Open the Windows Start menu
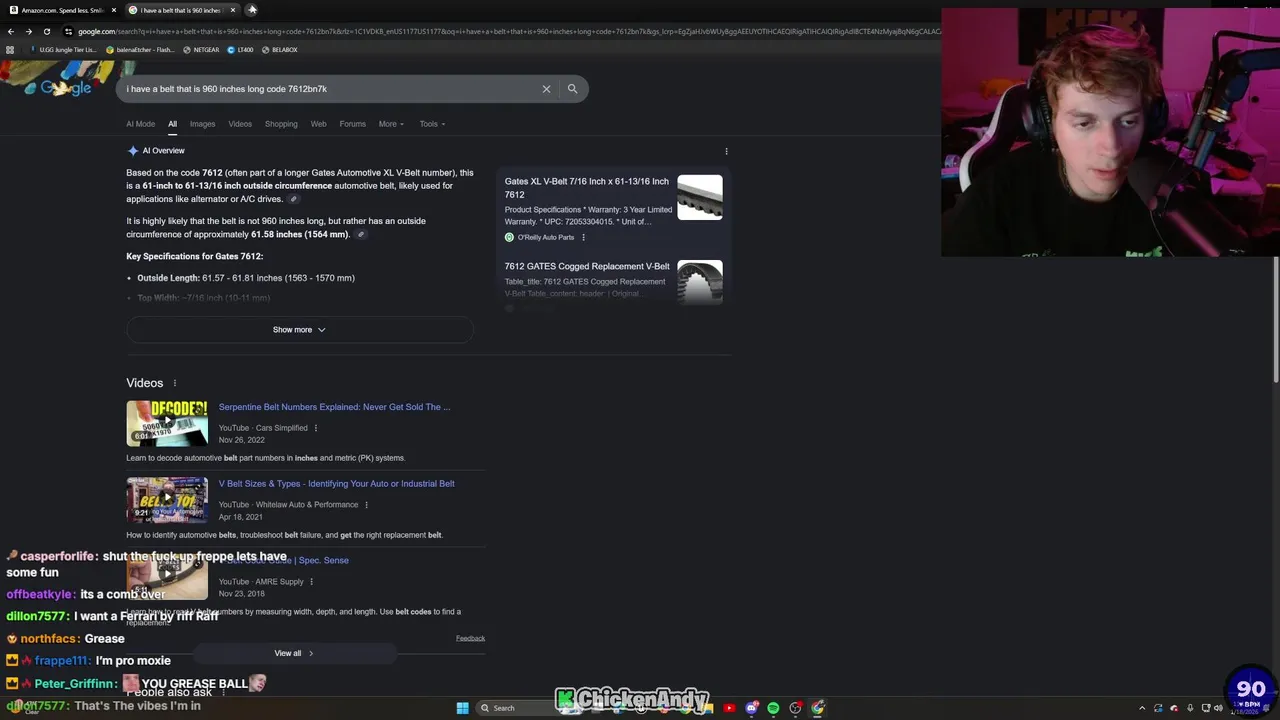1280x720 pixels. tap(462, 708)
